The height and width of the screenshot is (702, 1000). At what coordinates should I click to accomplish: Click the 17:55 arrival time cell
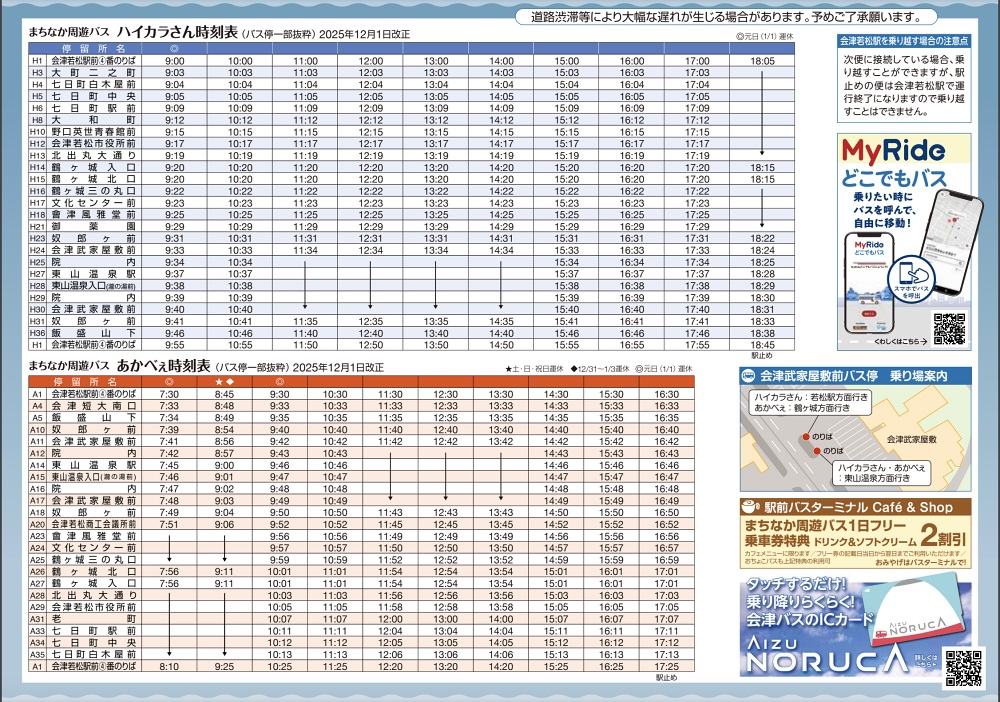697,345
